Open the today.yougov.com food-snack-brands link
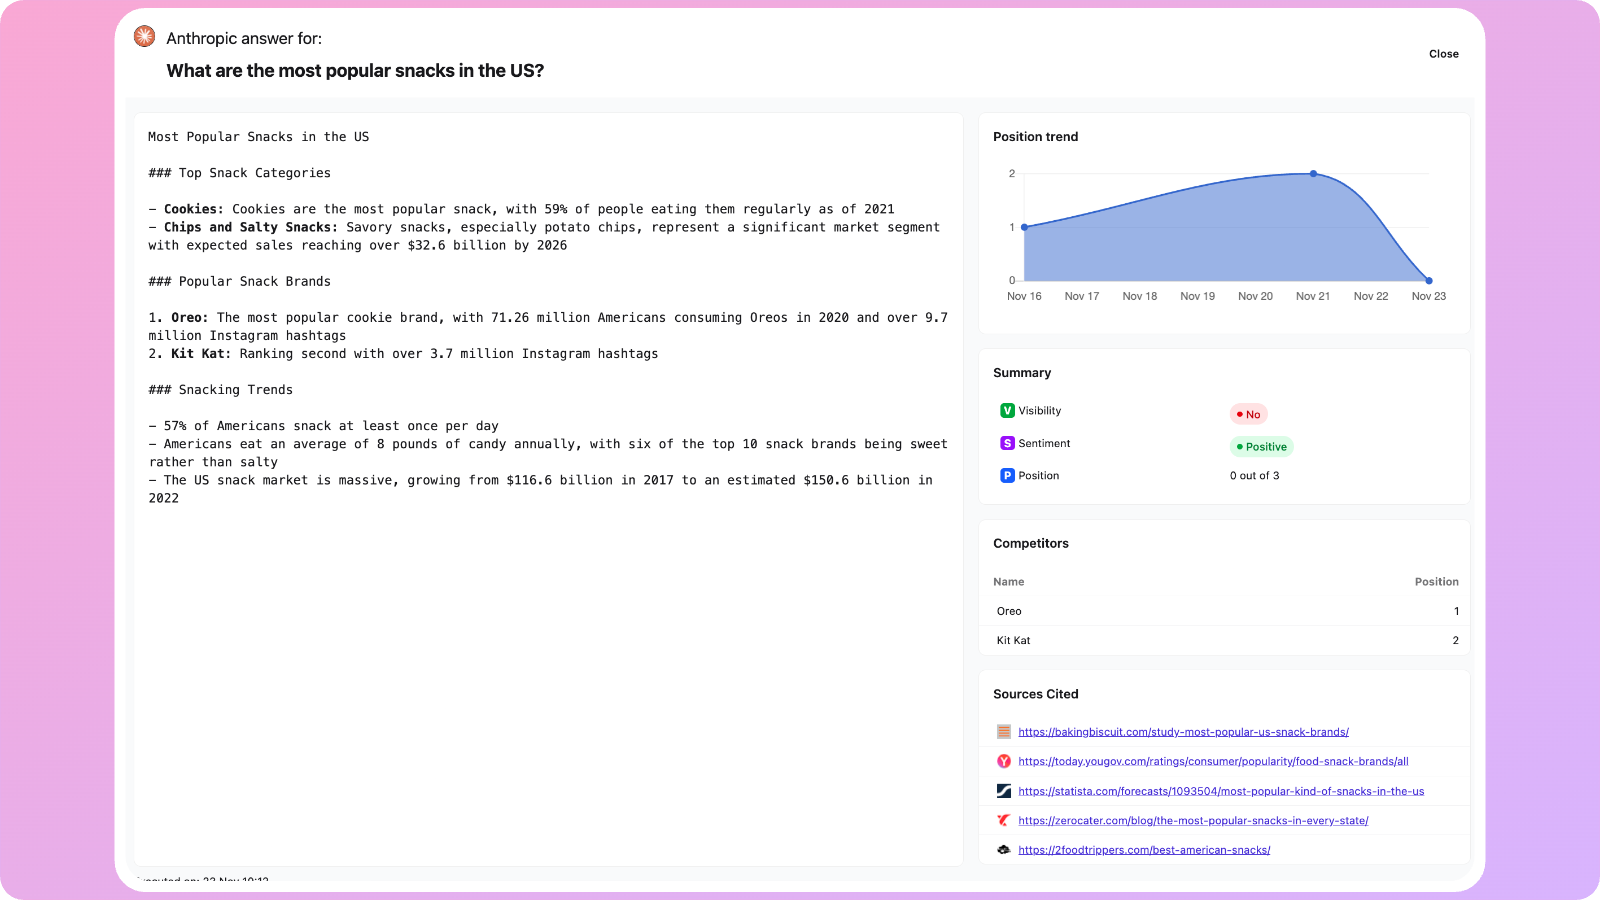 1213,761
